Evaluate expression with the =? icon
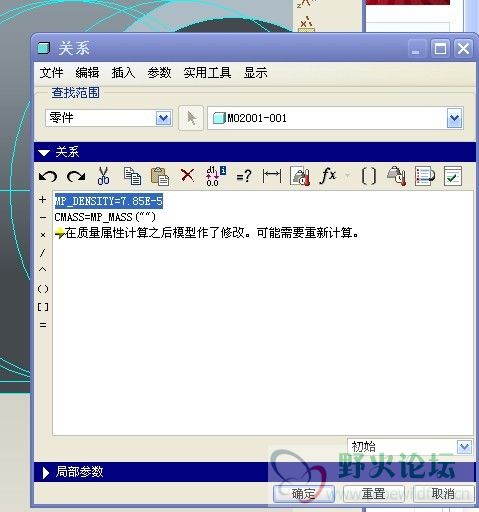 244,176
